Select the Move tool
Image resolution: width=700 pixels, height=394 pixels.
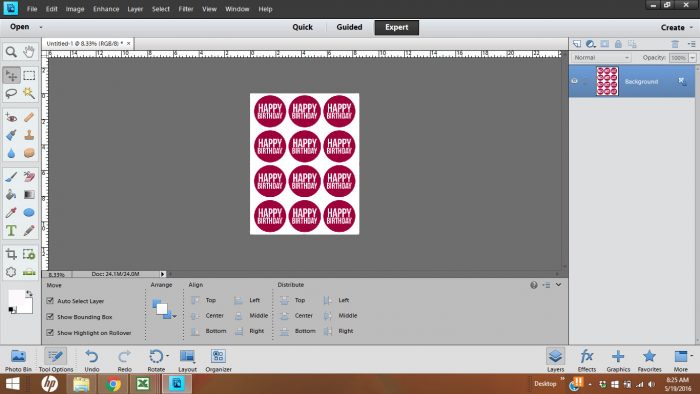point(11,75)
